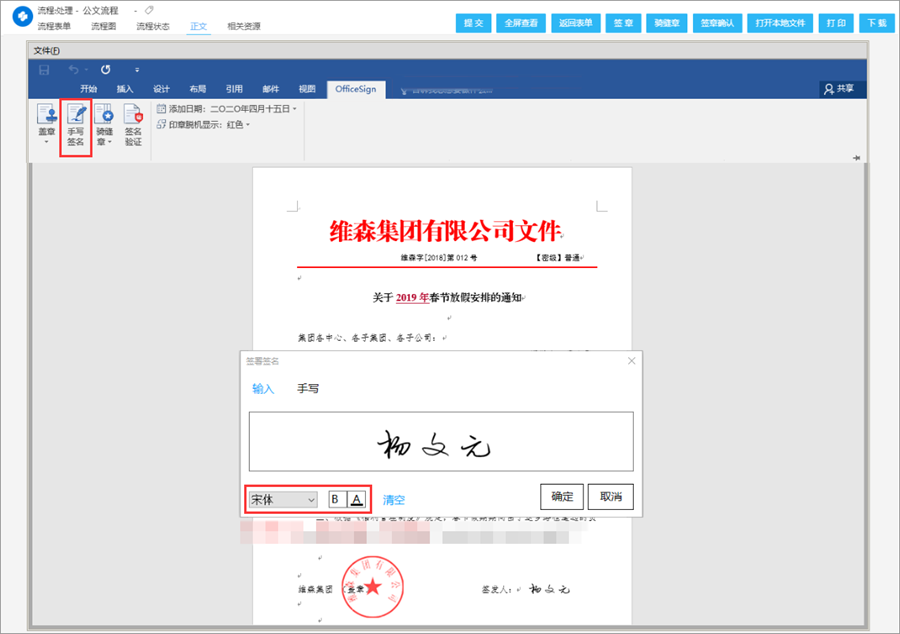
Task: Click the 签章 button in top bar
Action: coord(623,23)
